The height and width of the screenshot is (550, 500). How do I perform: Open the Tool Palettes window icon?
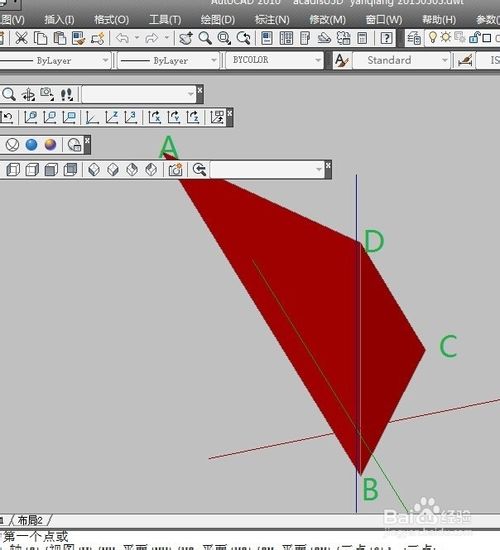(x=305, y=38)
